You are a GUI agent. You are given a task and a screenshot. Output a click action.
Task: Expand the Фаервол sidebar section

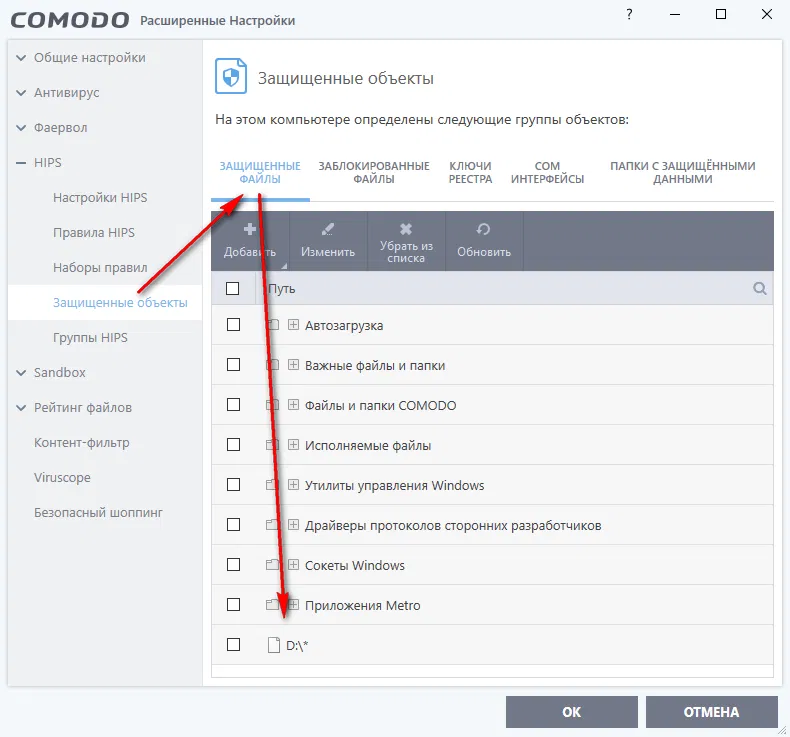pyautogui.click(x=21, y=128)
